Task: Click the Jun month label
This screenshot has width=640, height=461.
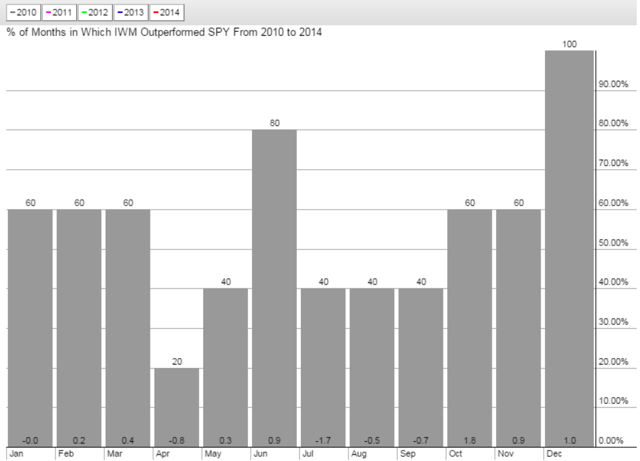Action: 260,454
